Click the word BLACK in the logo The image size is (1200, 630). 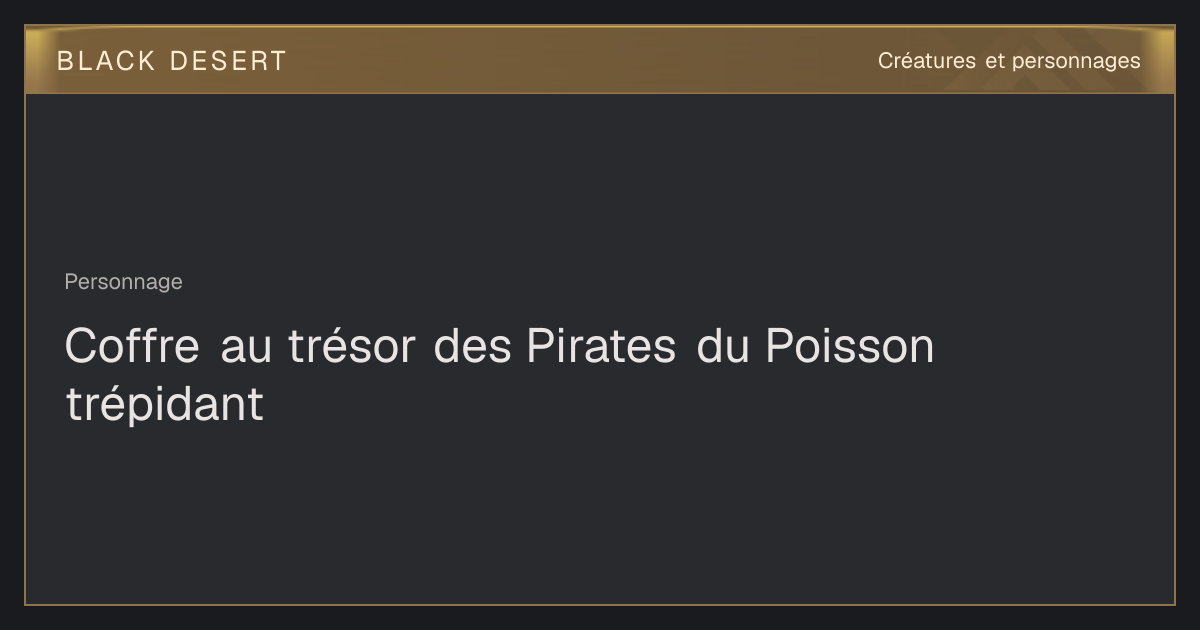tap(106, 61)
